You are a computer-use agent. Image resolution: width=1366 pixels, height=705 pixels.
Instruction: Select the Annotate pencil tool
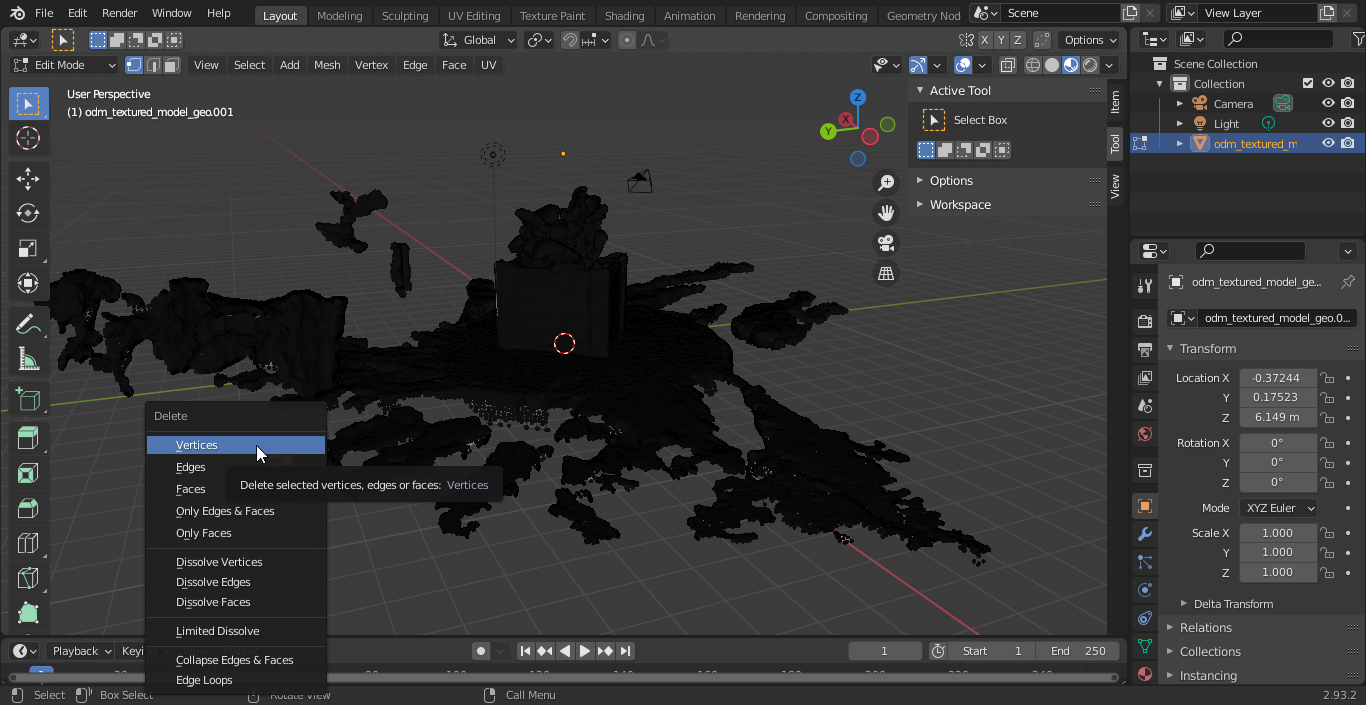pos(28,324)
